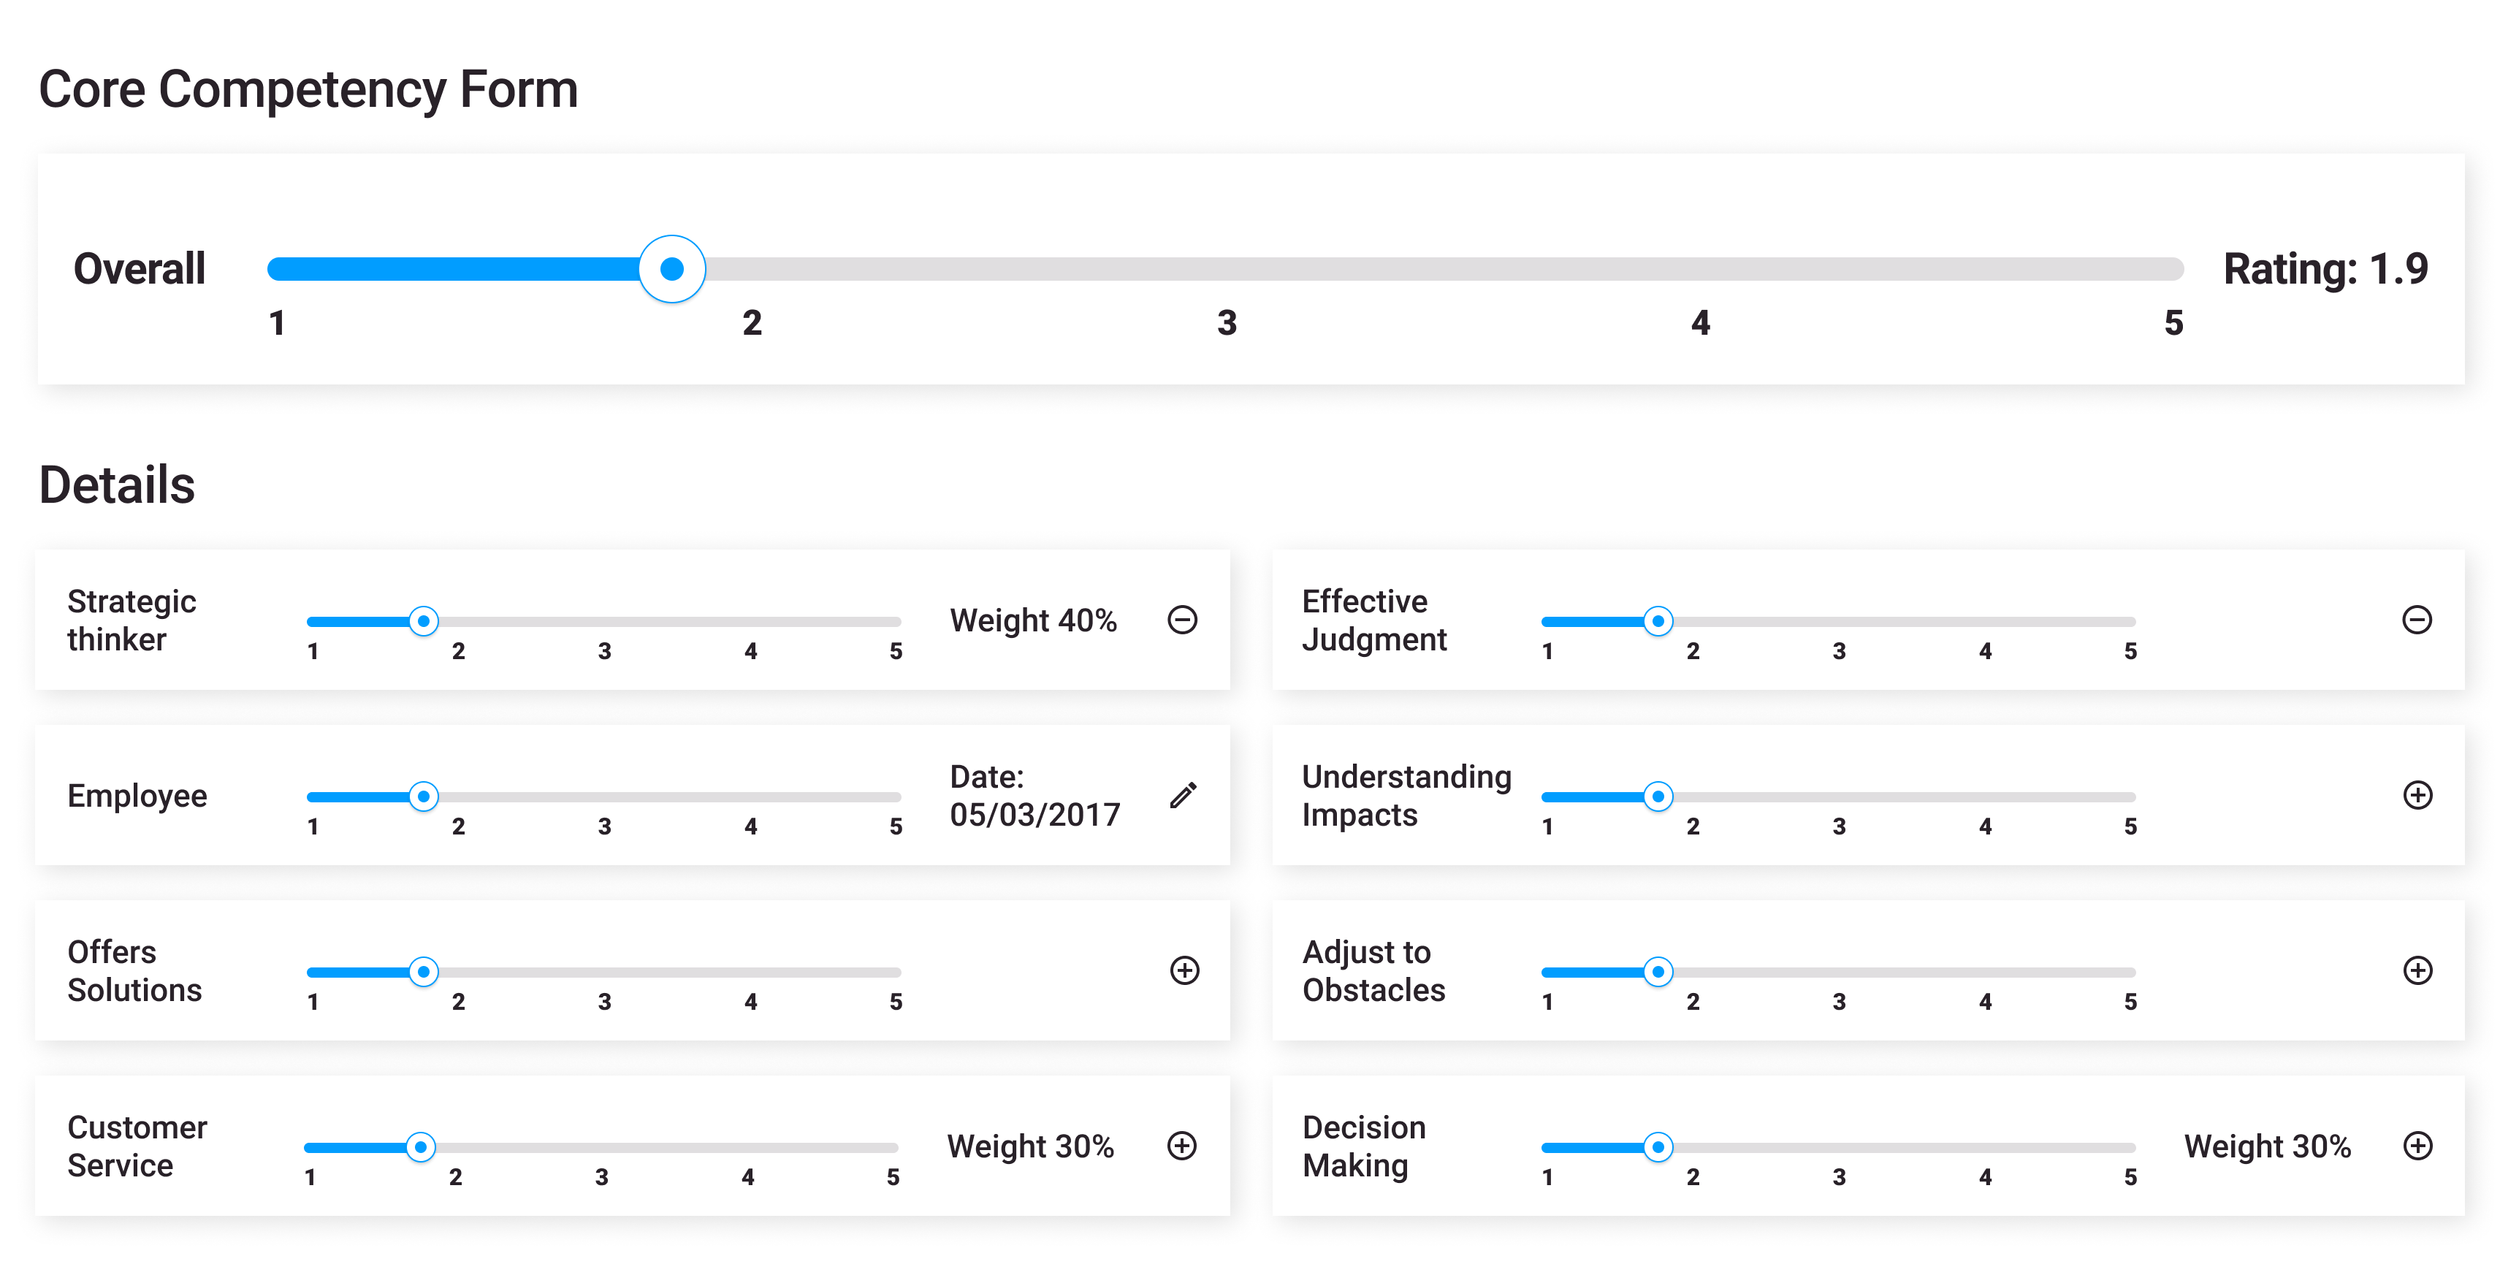
Task: Click Employee slider handle
Action: click(424, 797)
